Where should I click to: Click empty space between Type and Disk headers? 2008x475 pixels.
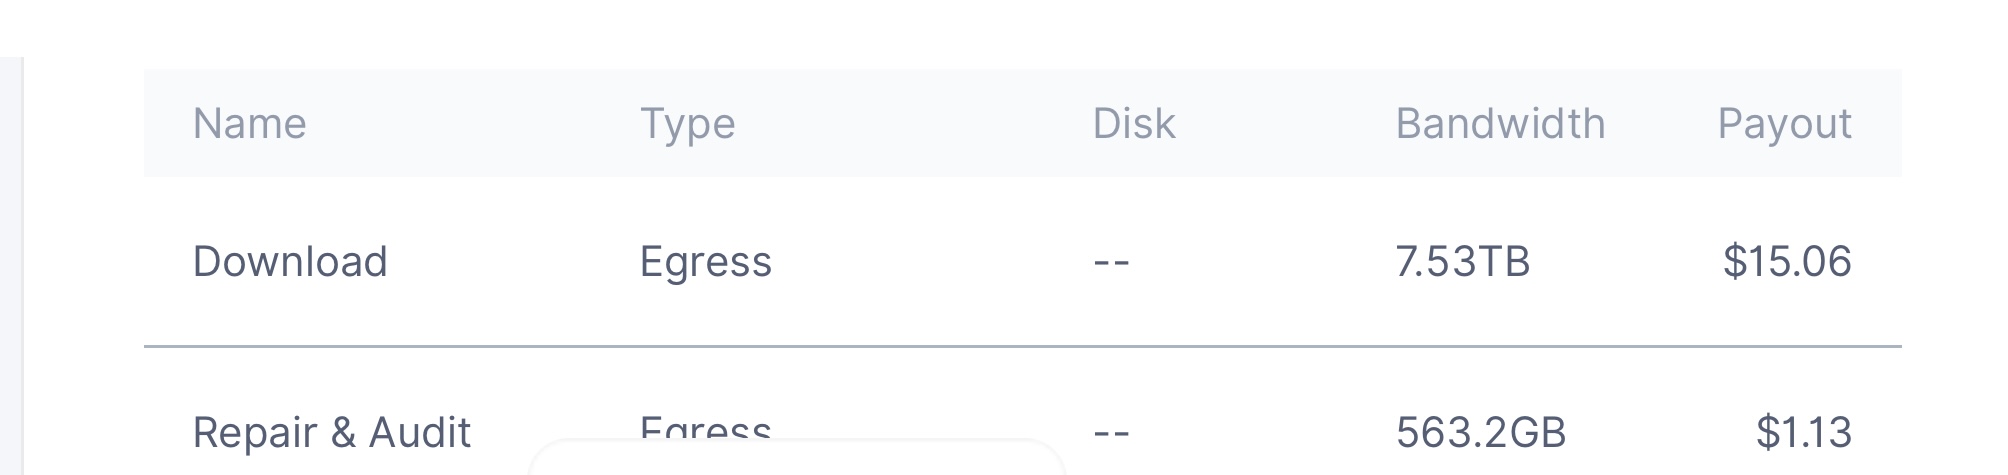914,124
